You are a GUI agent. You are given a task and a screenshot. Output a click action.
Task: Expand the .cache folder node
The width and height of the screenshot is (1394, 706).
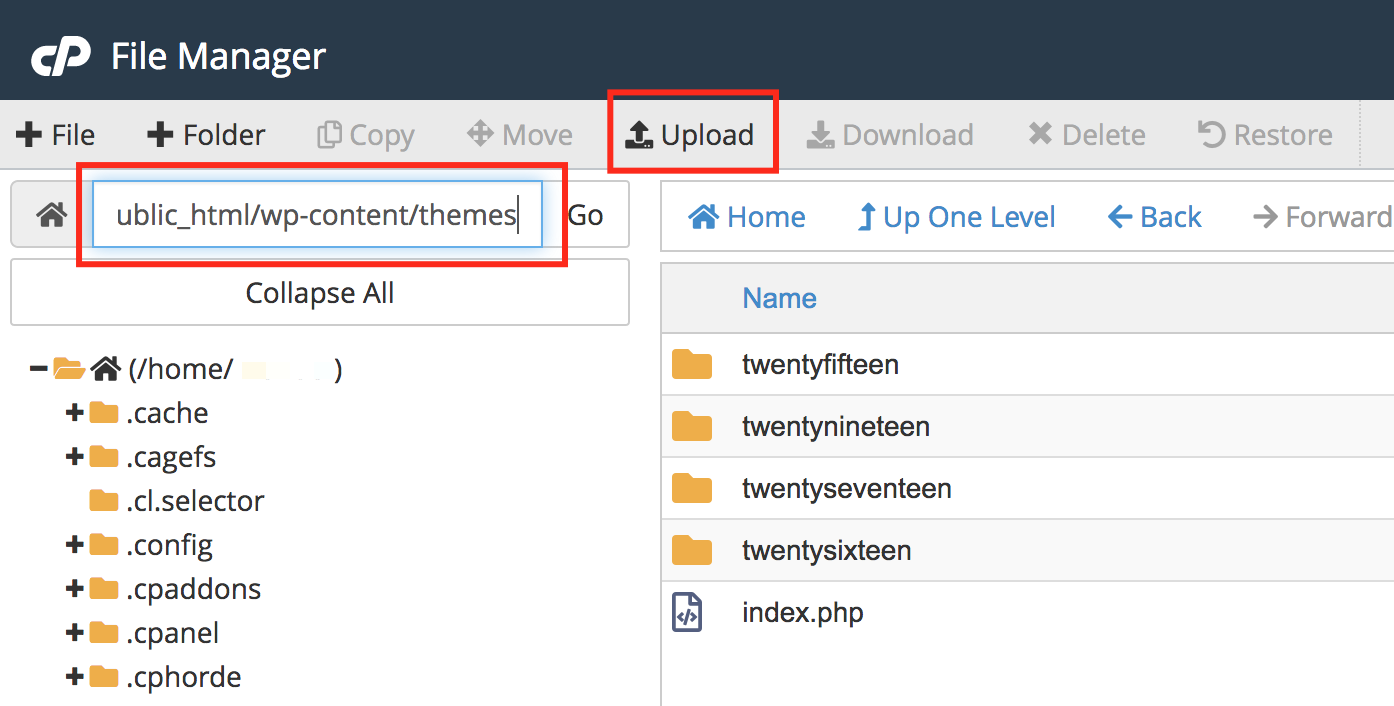(x=74, y=413)
